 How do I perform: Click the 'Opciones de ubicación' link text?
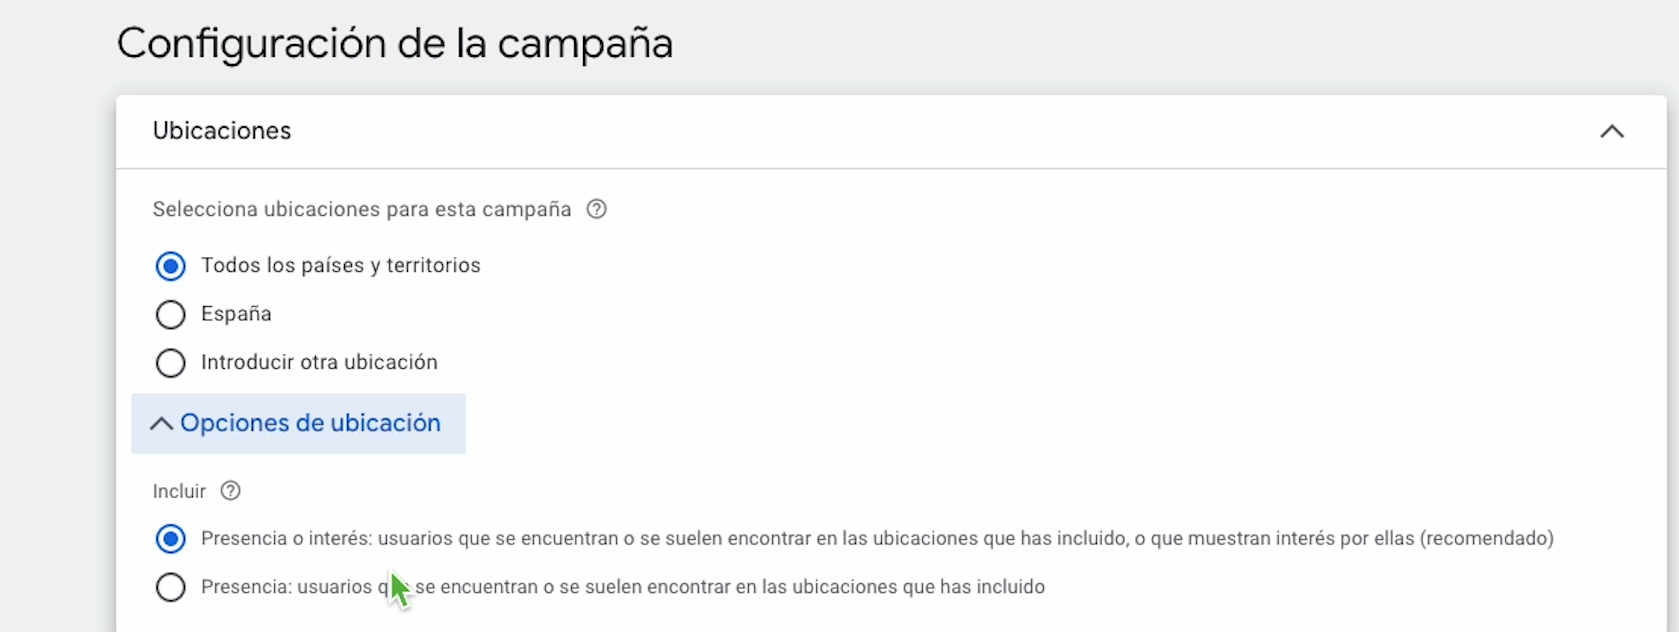[x=310, y=424]
